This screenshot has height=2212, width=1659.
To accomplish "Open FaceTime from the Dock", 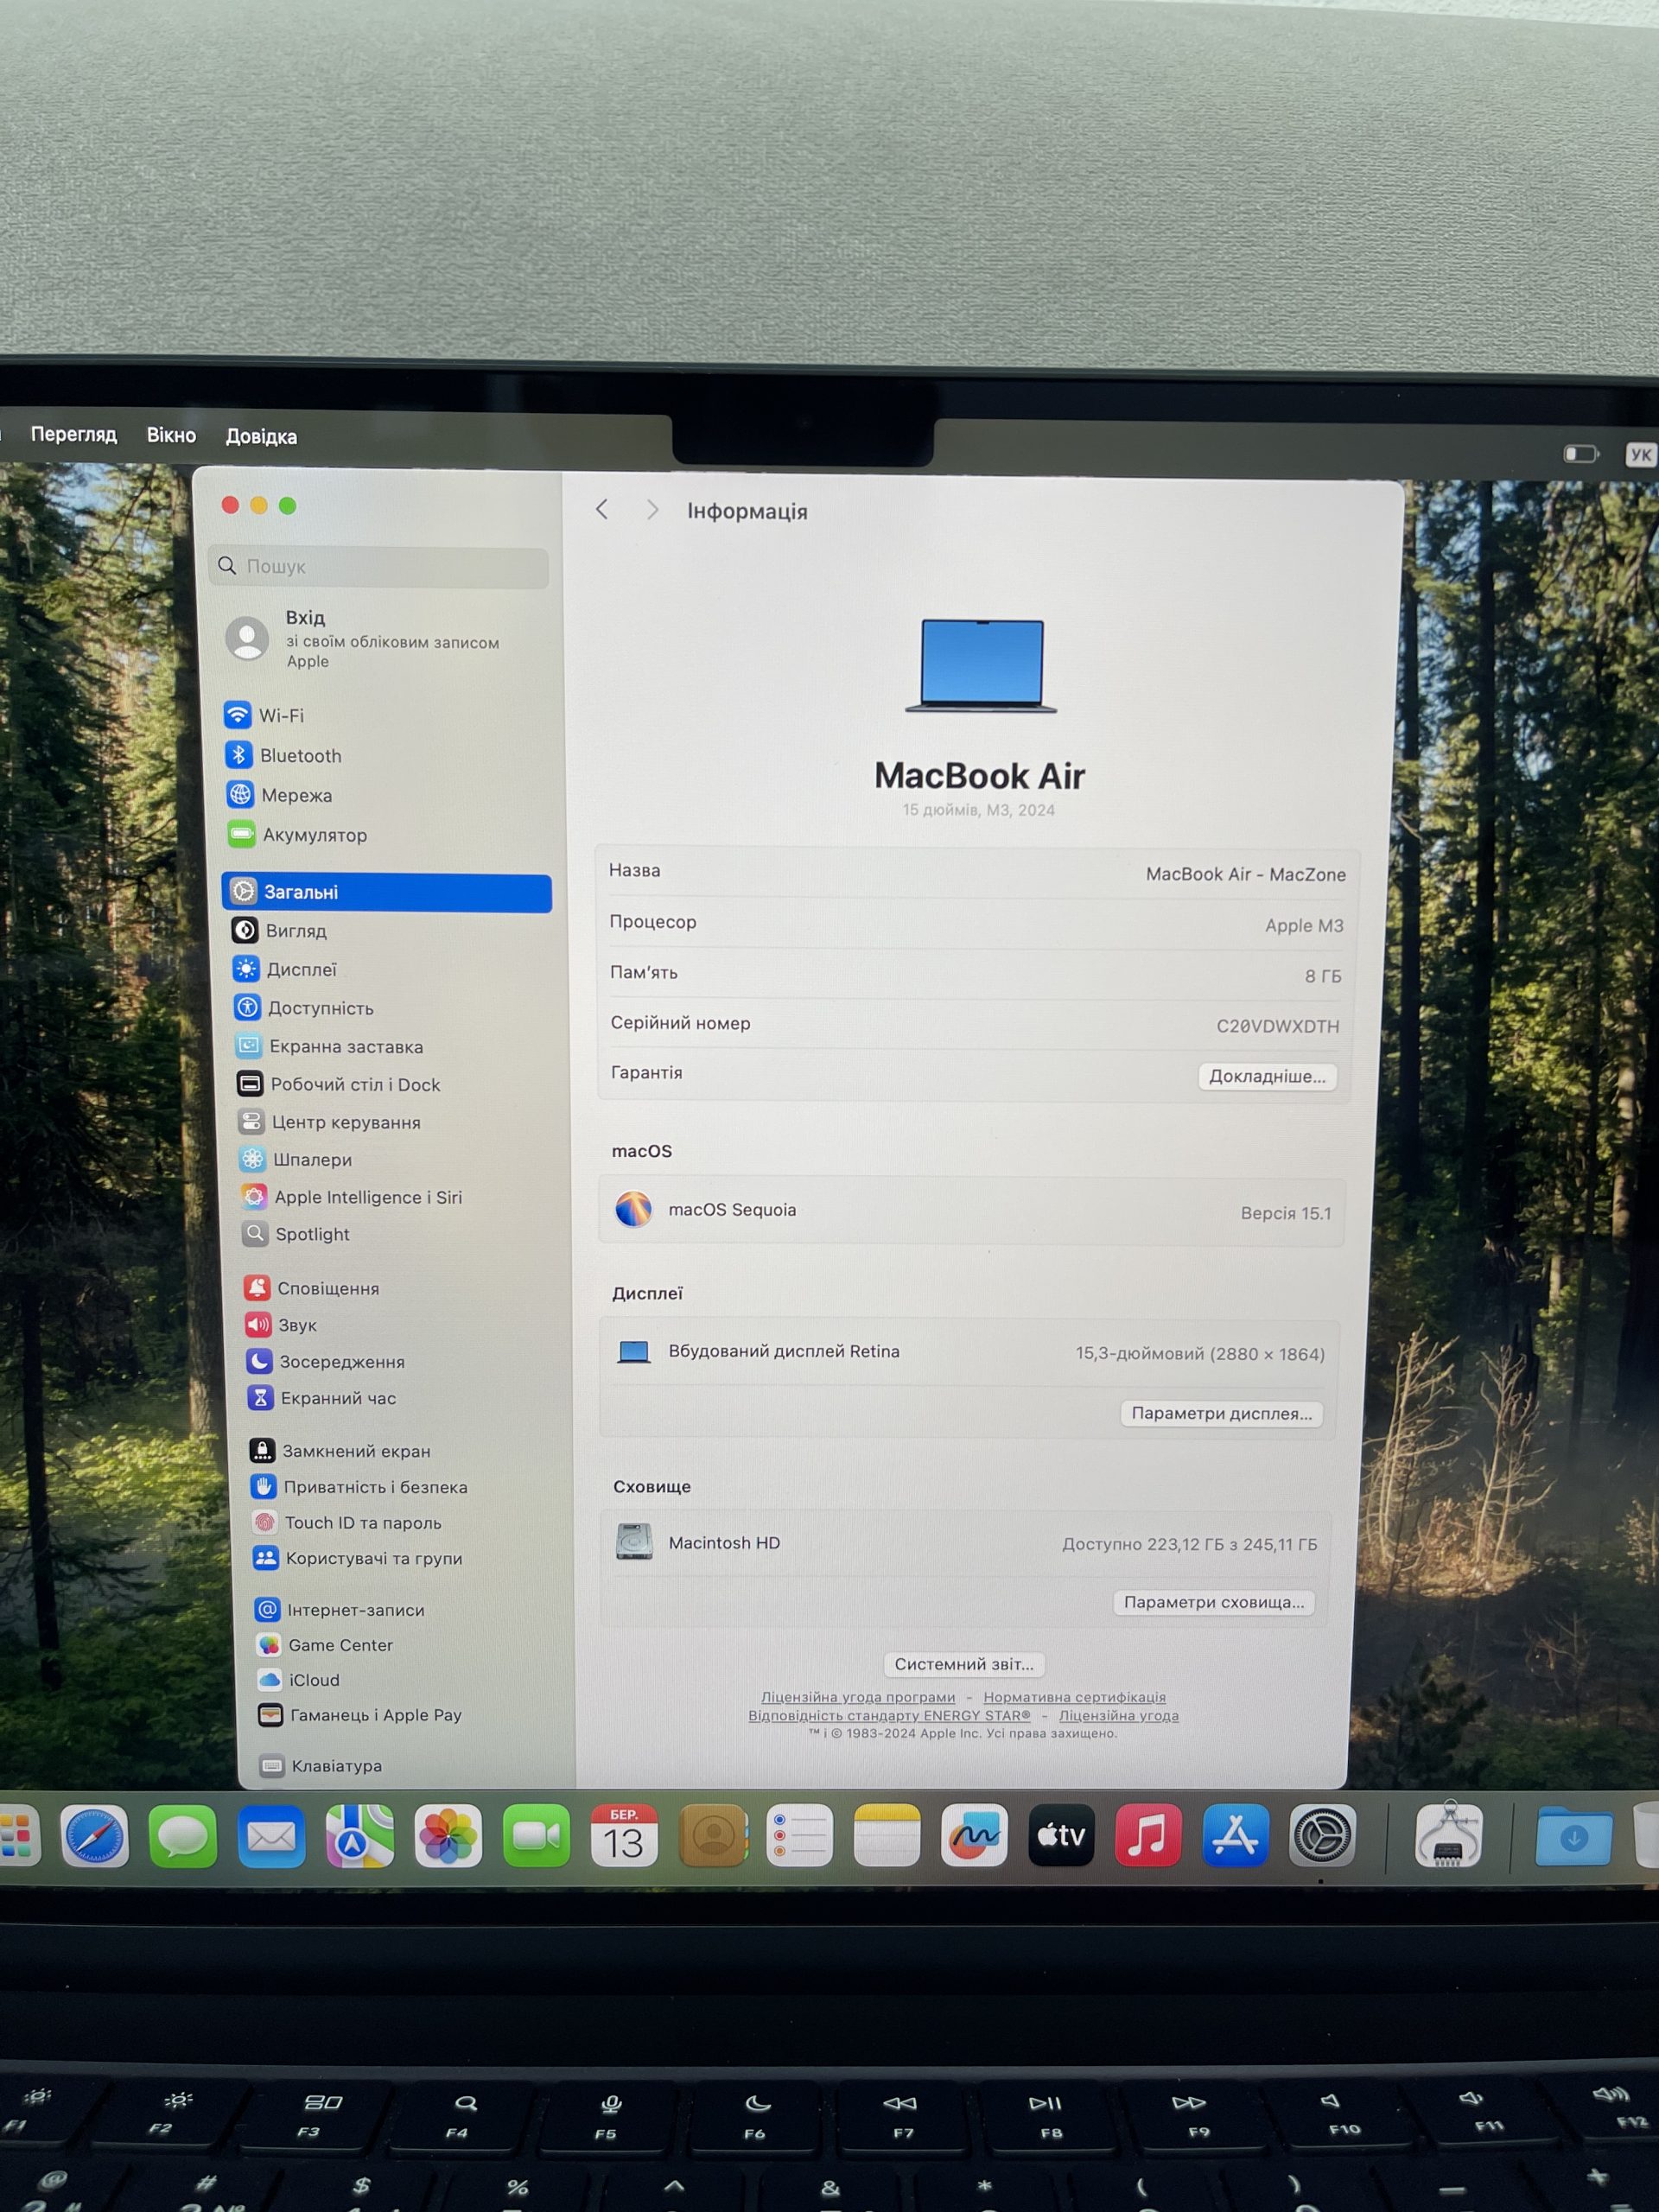I will click(x=536, y=1836).
